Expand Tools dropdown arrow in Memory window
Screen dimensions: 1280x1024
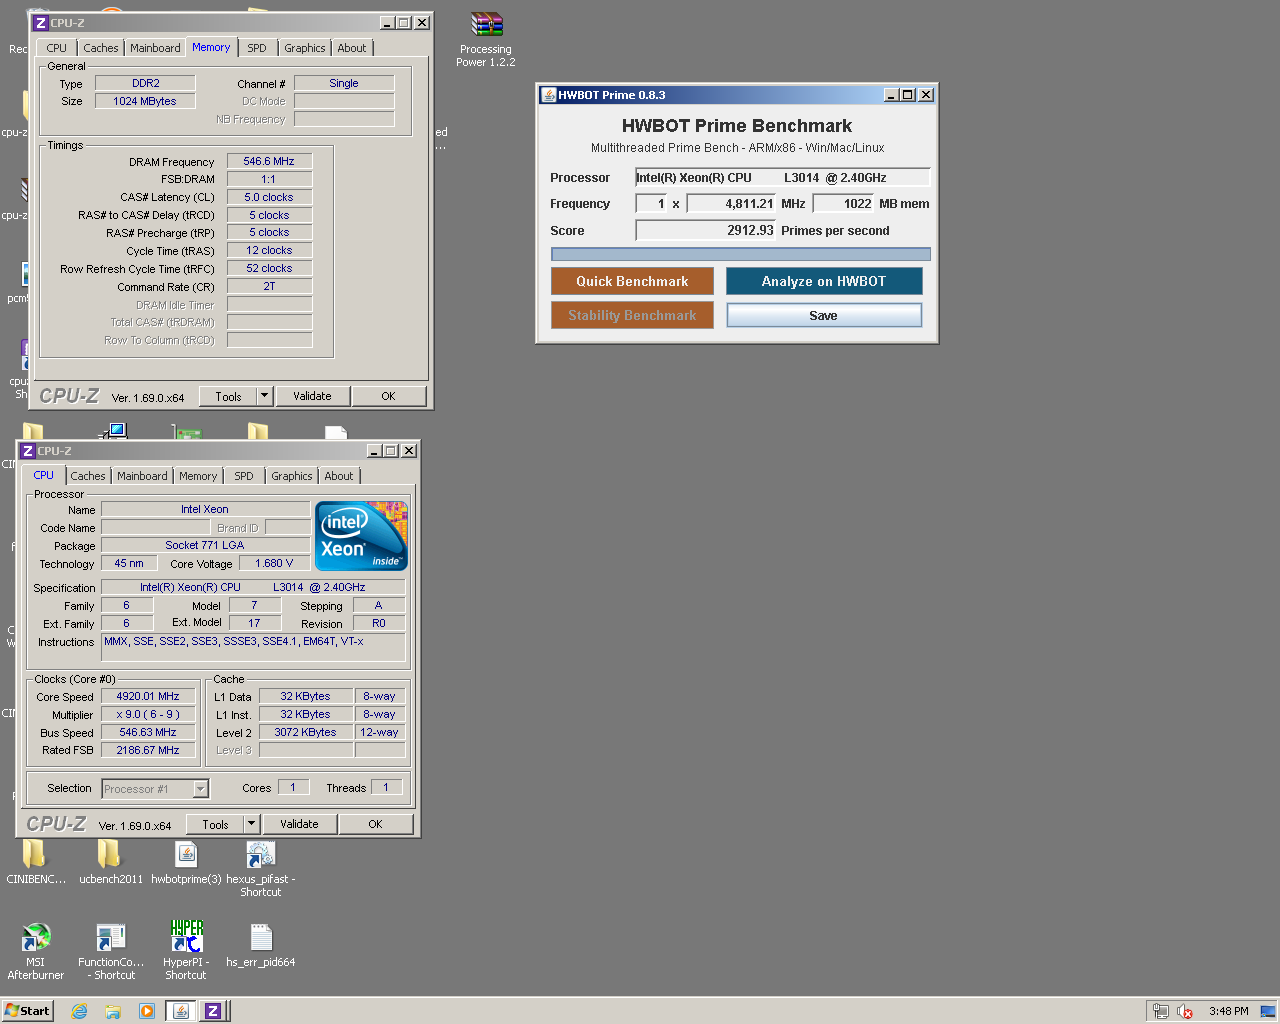click(x=264, y=396)
